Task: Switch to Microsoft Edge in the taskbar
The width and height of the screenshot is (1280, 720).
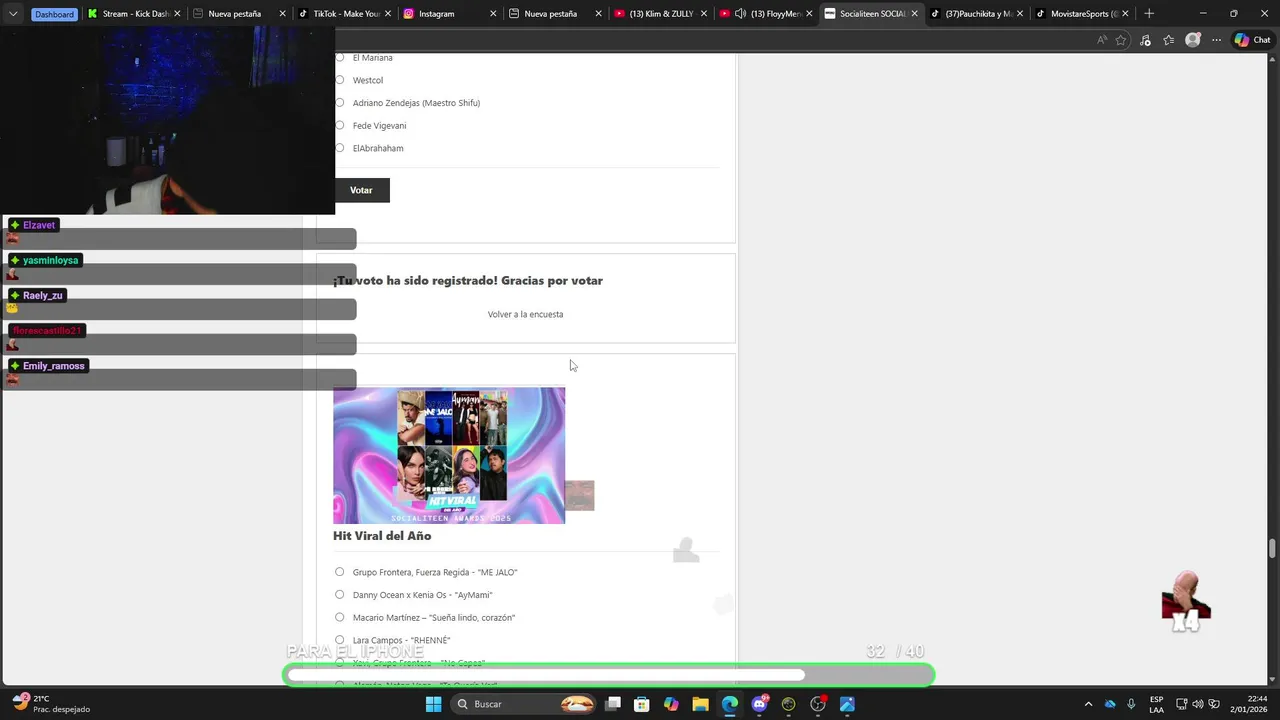Action: [730, 704]
